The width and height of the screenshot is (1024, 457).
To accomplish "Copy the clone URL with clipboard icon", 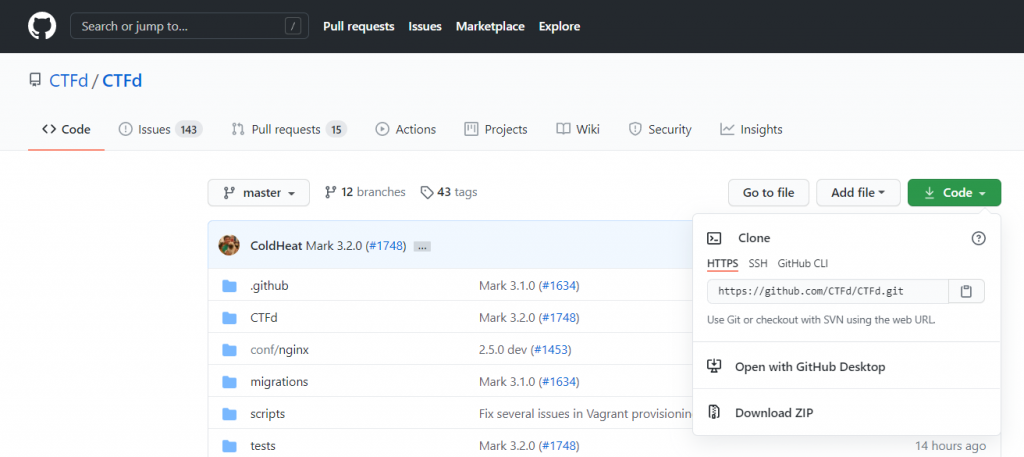I will point(966,291).
